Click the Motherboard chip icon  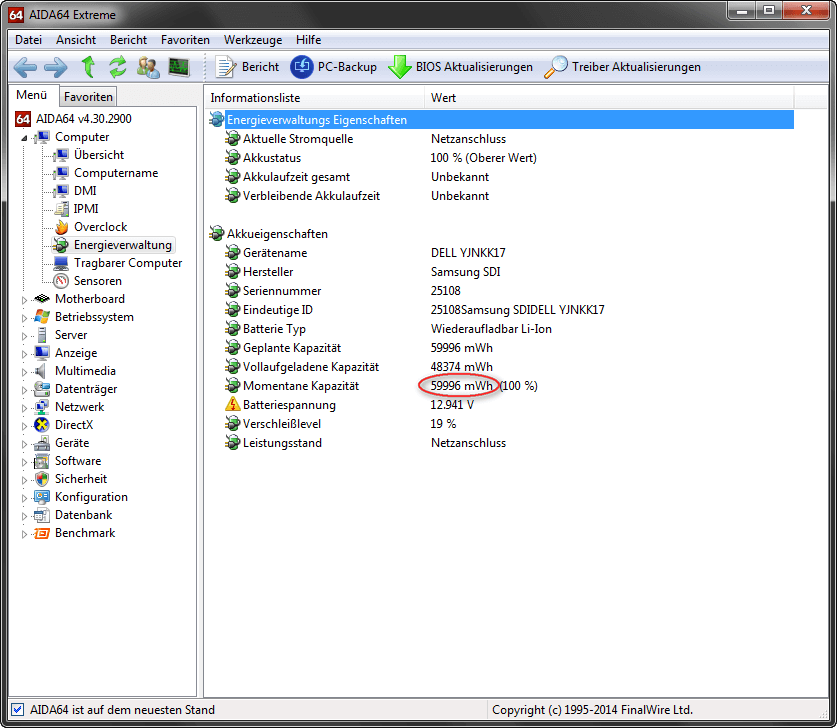tap(42, 299)
